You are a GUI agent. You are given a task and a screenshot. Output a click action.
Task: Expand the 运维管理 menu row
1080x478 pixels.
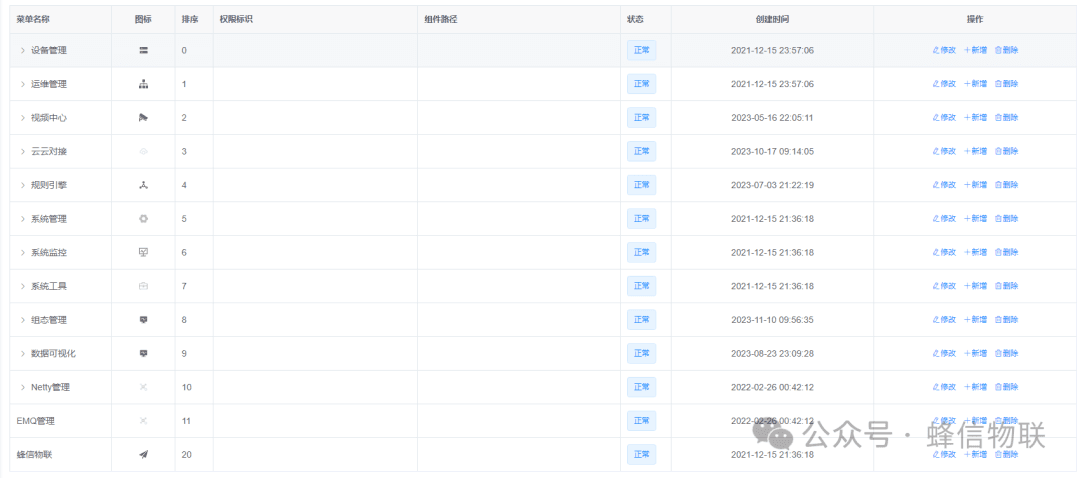22,84
